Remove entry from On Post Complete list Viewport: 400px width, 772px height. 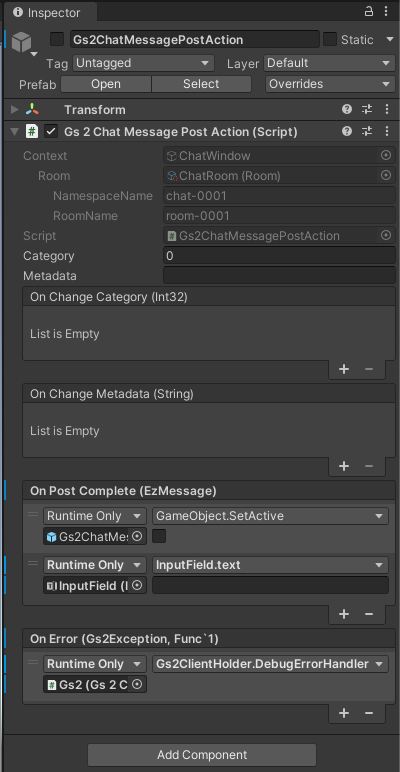click(369, 614)
